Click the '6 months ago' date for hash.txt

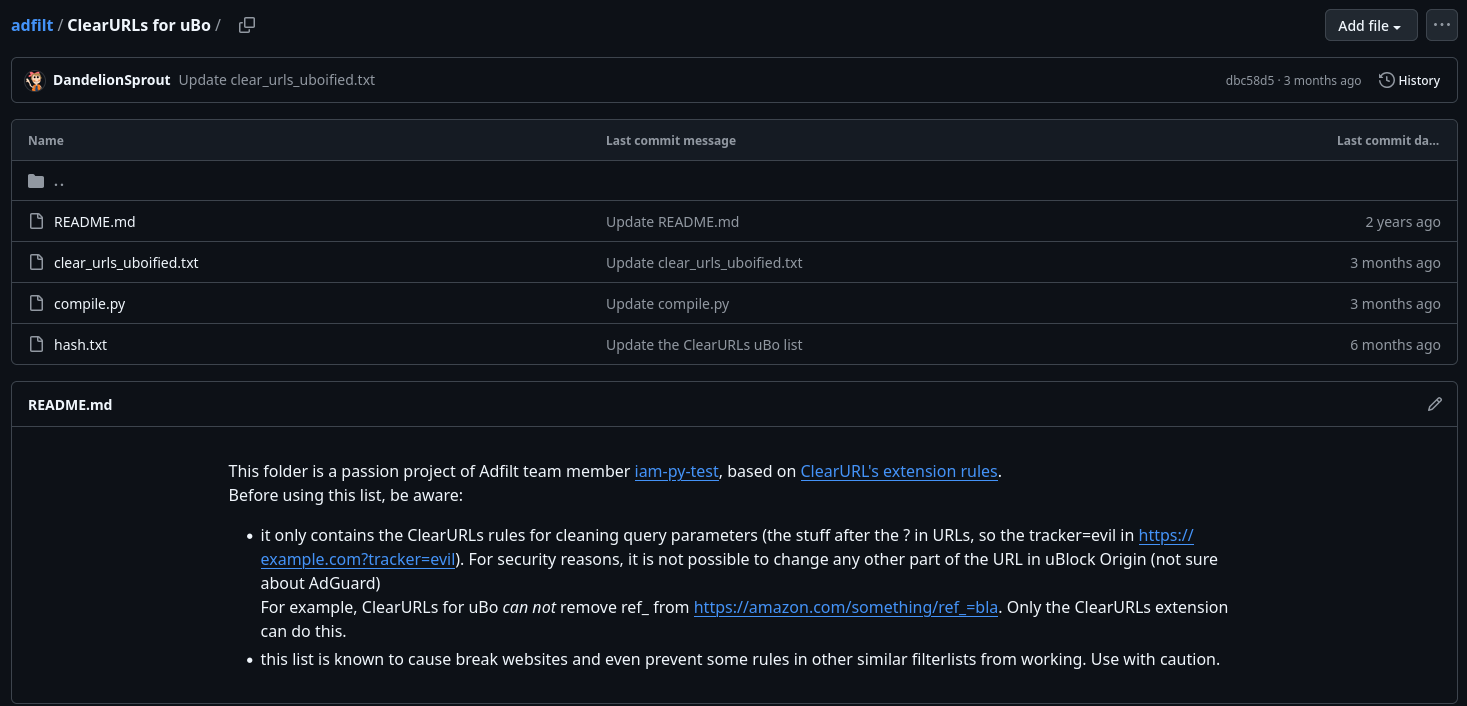click(x=1395, y=345)
